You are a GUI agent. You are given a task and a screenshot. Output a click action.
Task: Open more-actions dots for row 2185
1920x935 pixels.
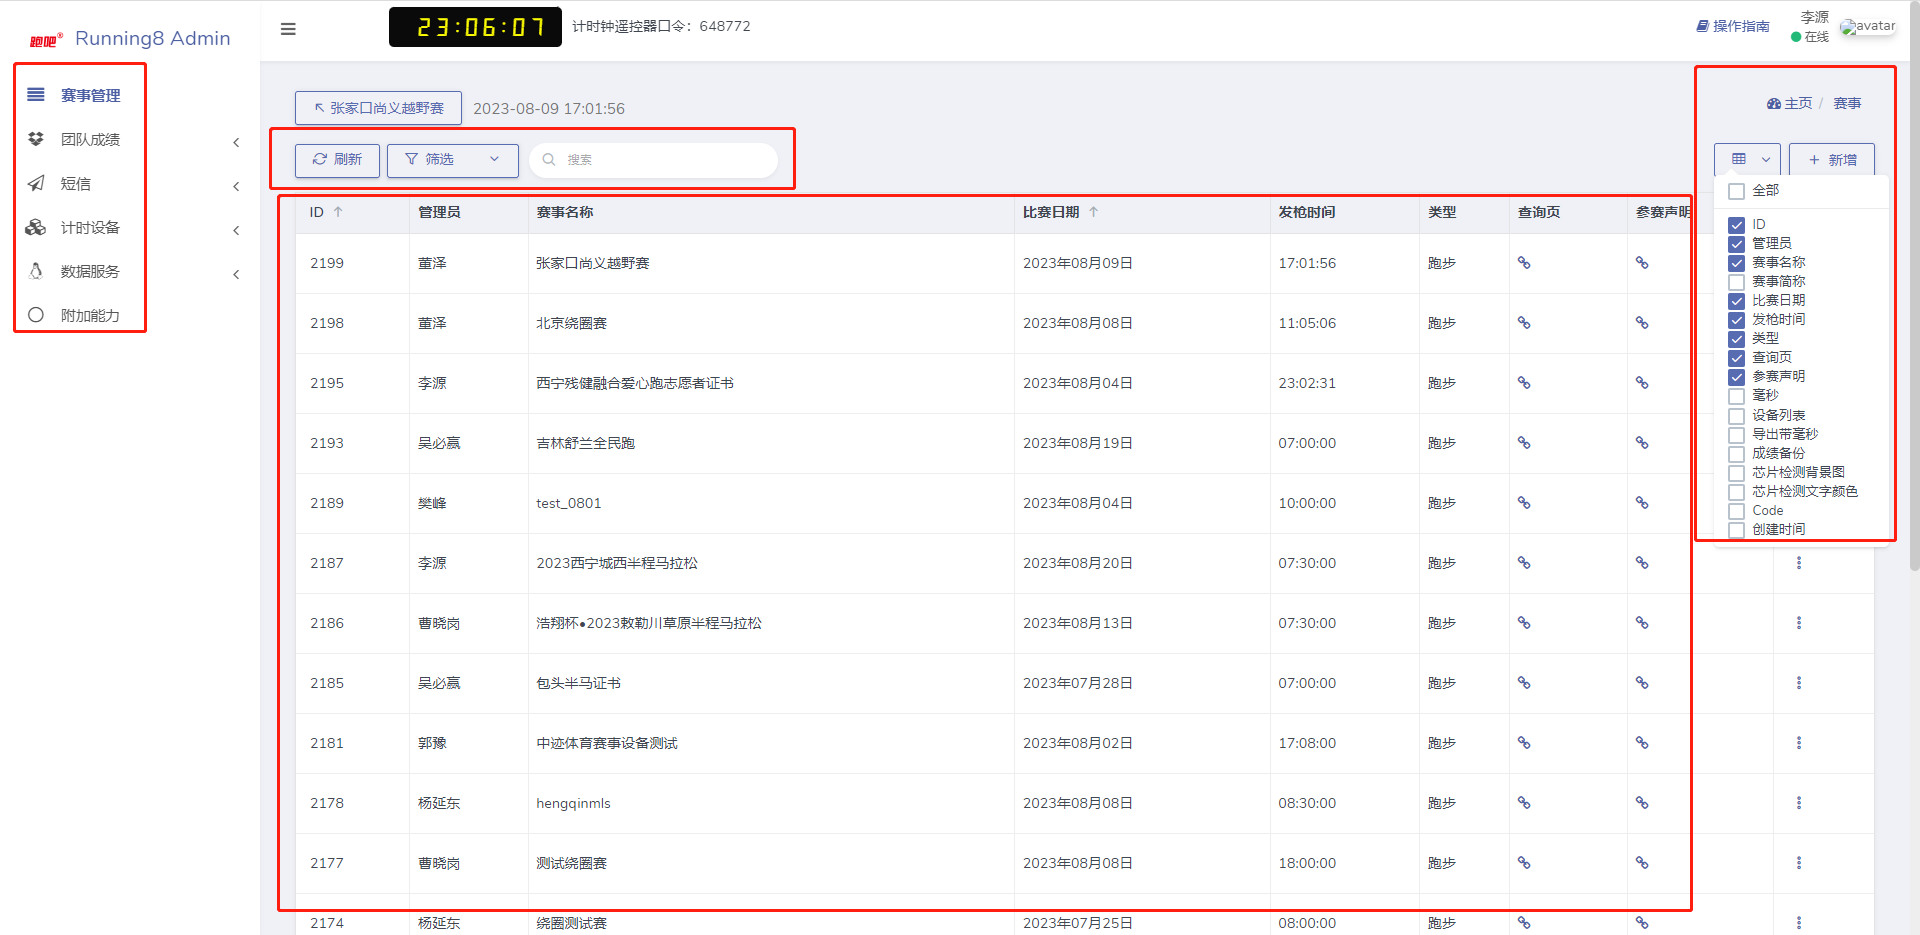point(1799,683)
